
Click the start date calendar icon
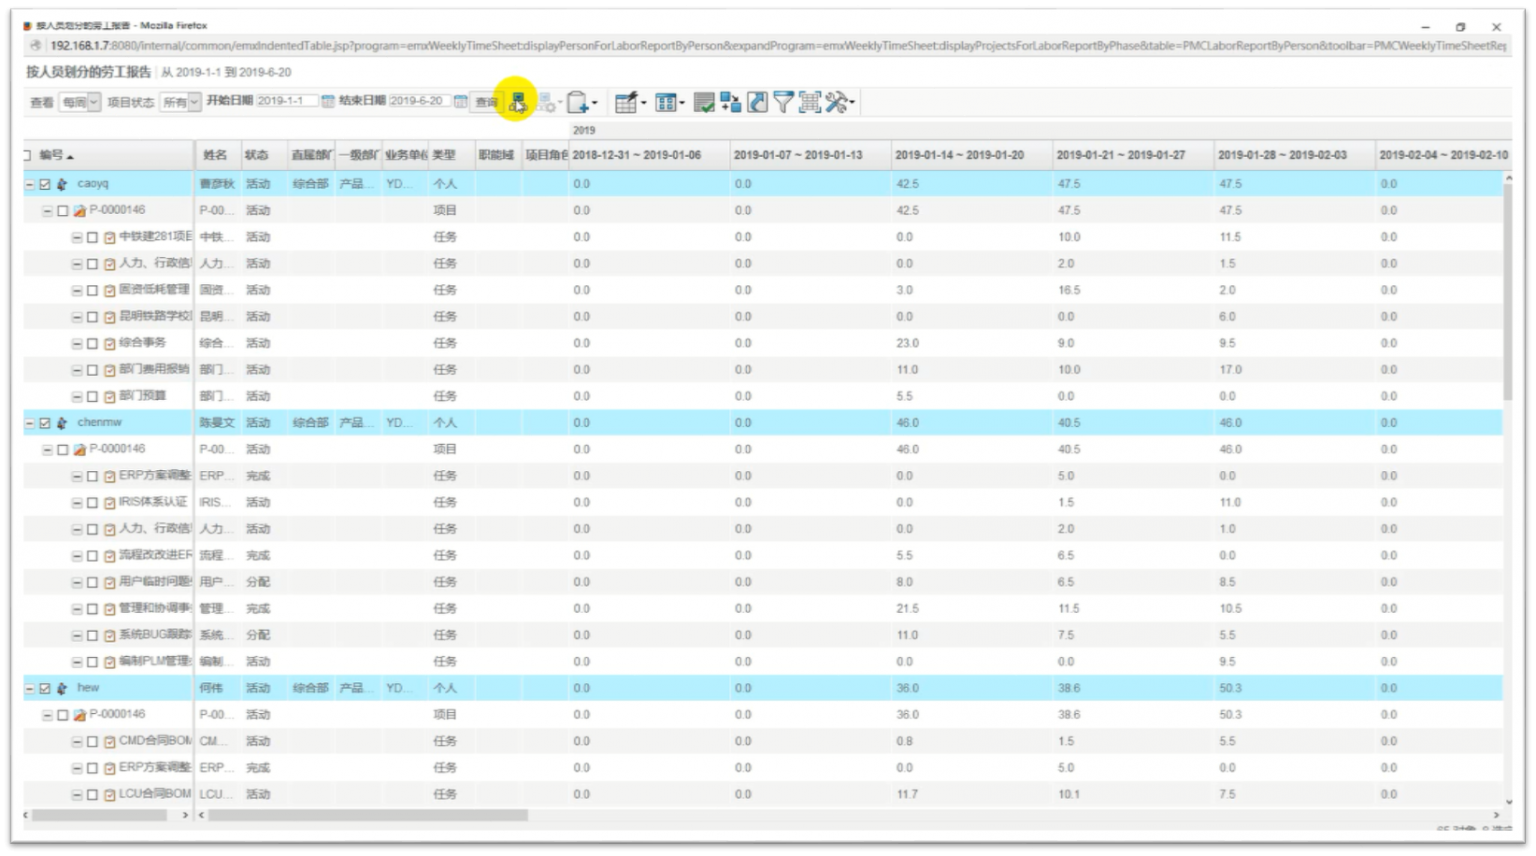pos(328,102)
